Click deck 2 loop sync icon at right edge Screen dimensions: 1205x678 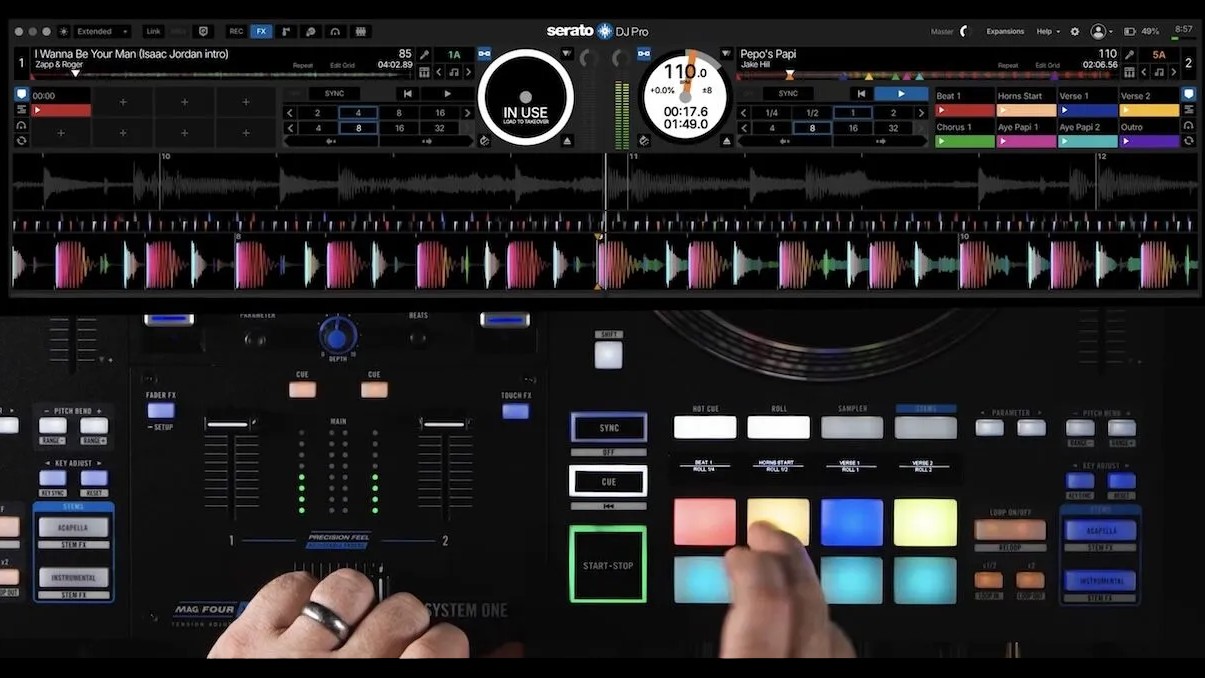click(x=1188, y=141)
